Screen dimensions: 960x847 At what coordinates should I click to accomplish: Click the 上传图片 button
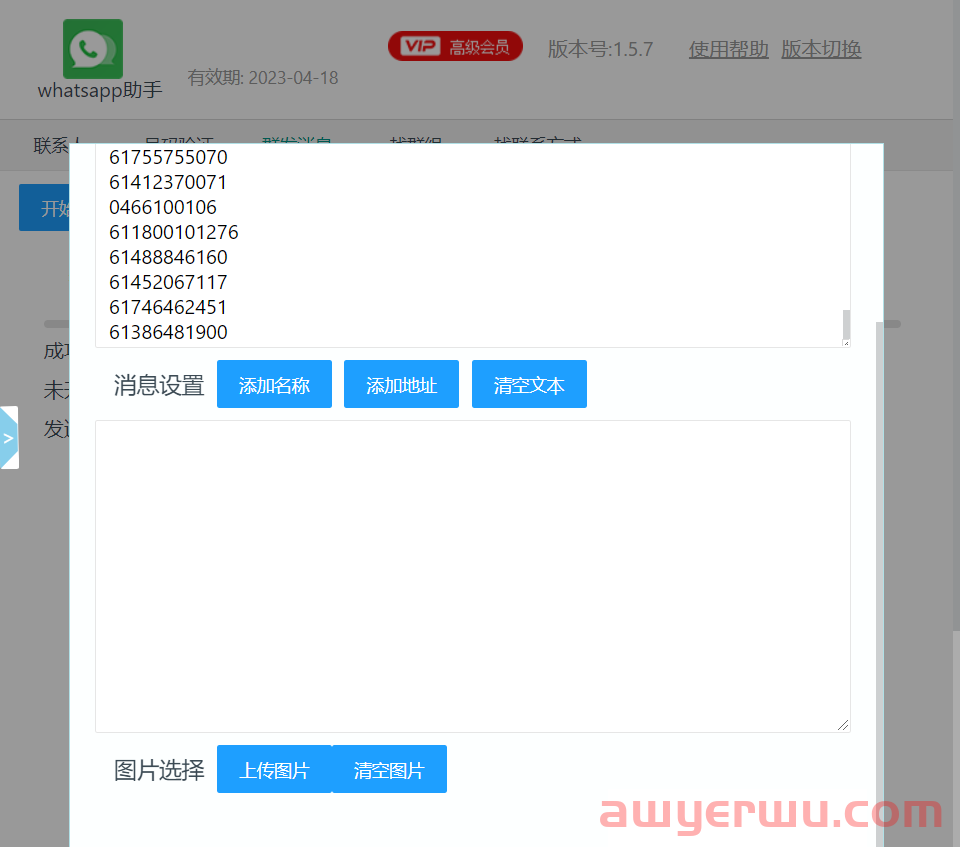(x=274, y=769)
